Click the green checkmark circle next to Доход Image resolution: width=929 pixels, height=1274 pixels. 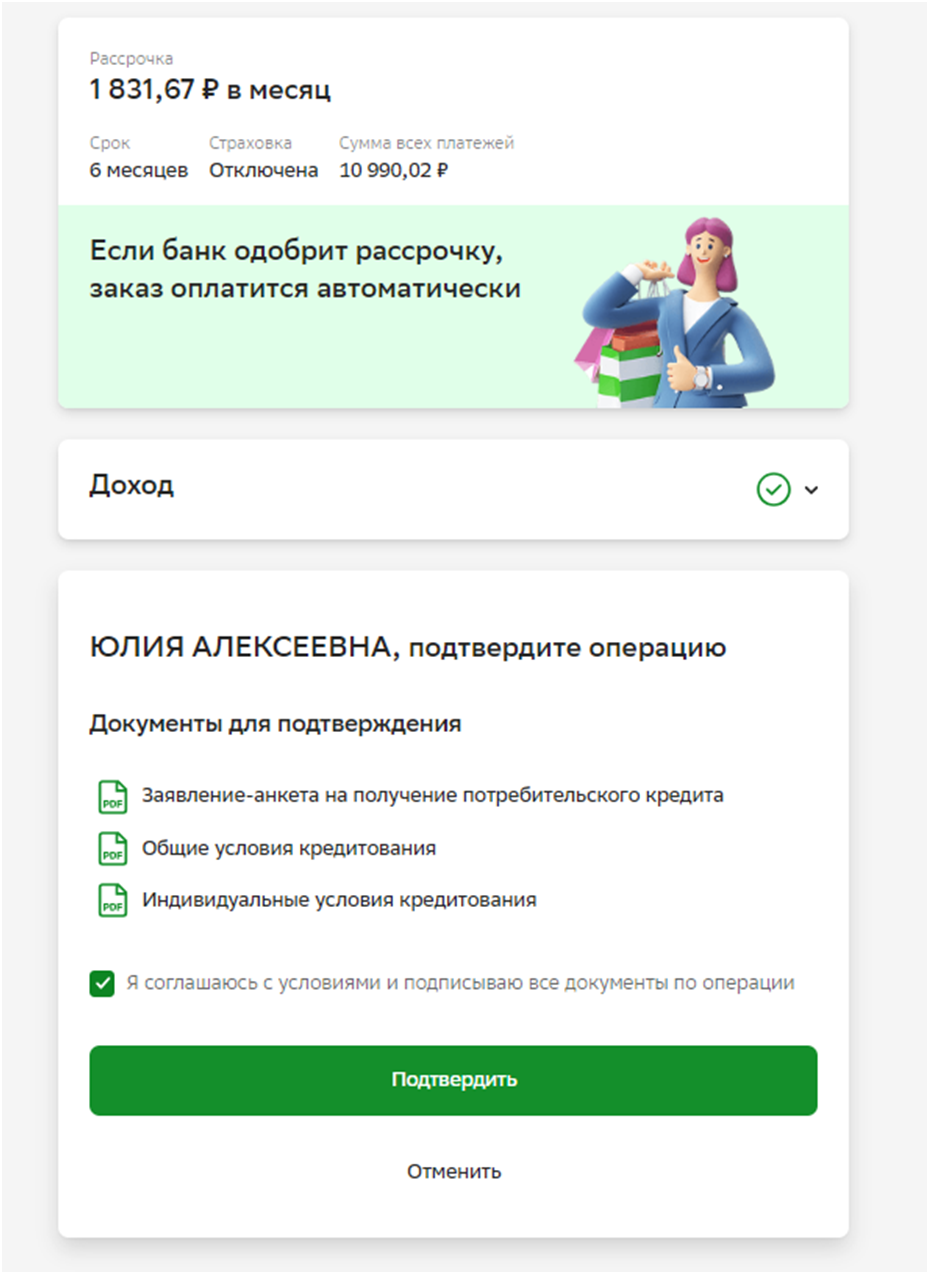coord(773,490)
